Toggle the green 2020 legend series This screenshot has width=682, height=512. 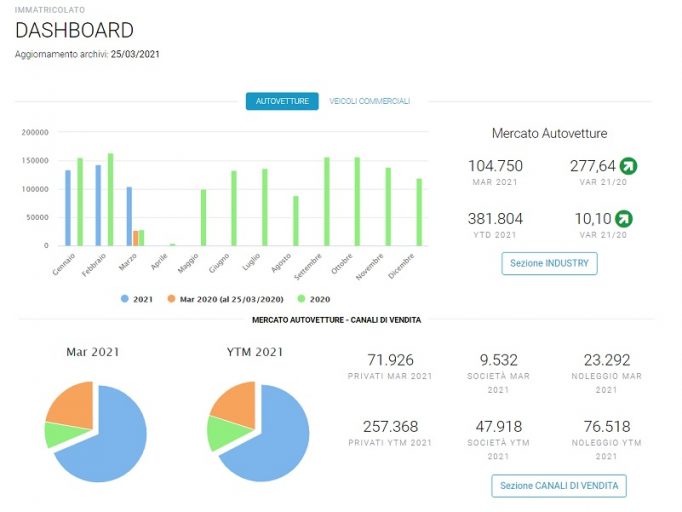pos(314,299)
